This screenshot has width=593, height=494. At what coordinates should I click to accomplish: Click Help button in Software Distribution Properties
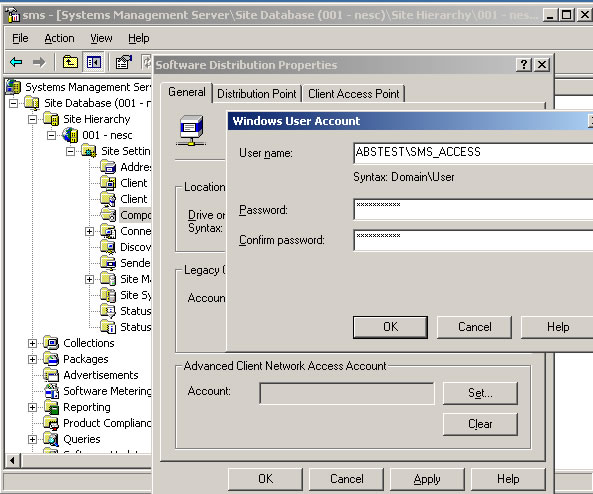point(508,479)
